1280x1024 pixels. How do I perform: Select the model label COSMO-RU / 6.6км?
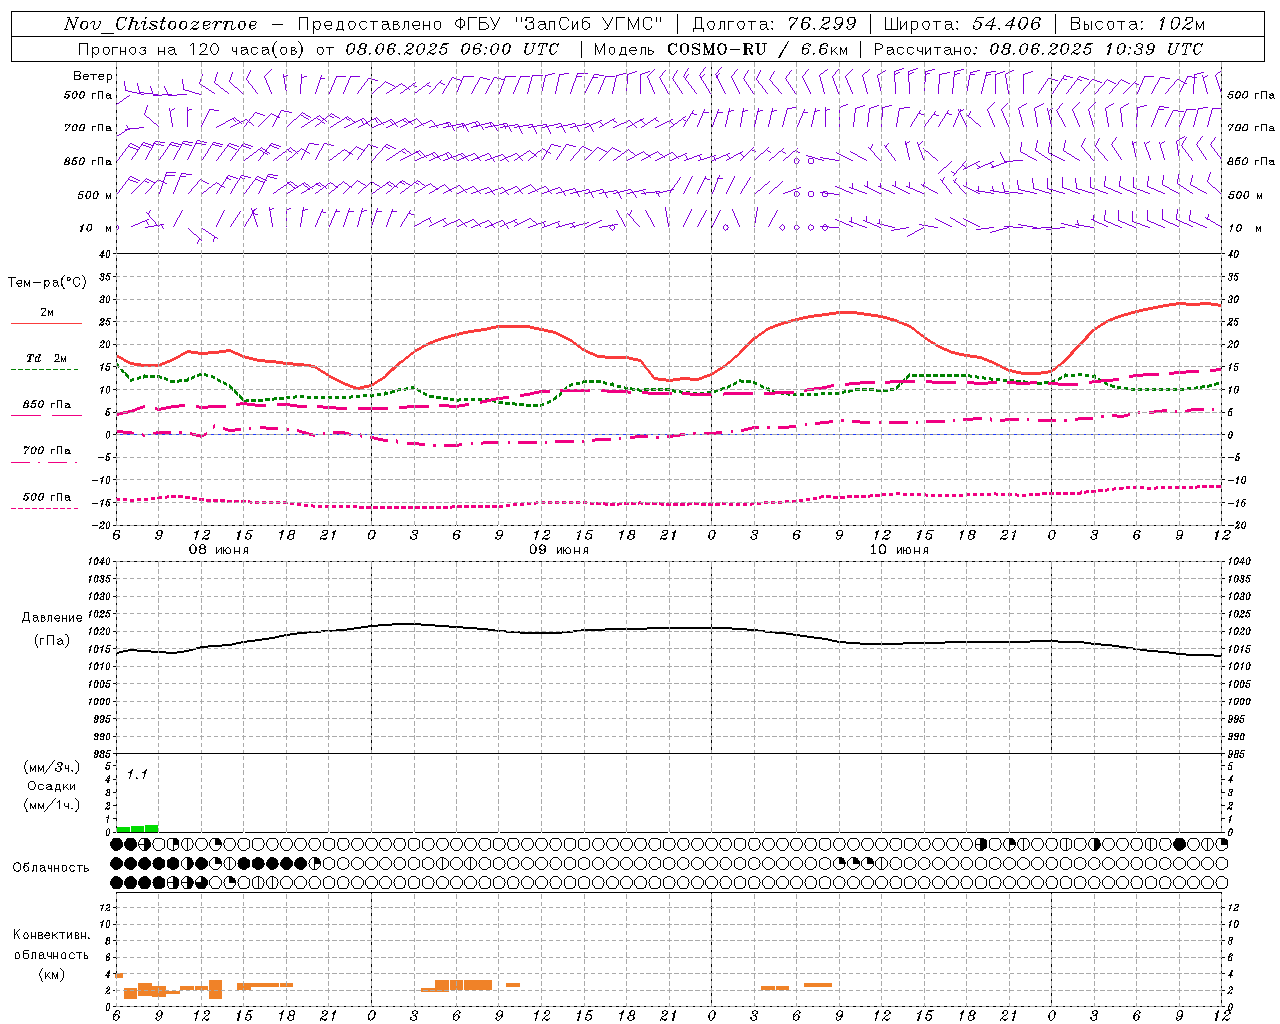click(x=757, y=49)
